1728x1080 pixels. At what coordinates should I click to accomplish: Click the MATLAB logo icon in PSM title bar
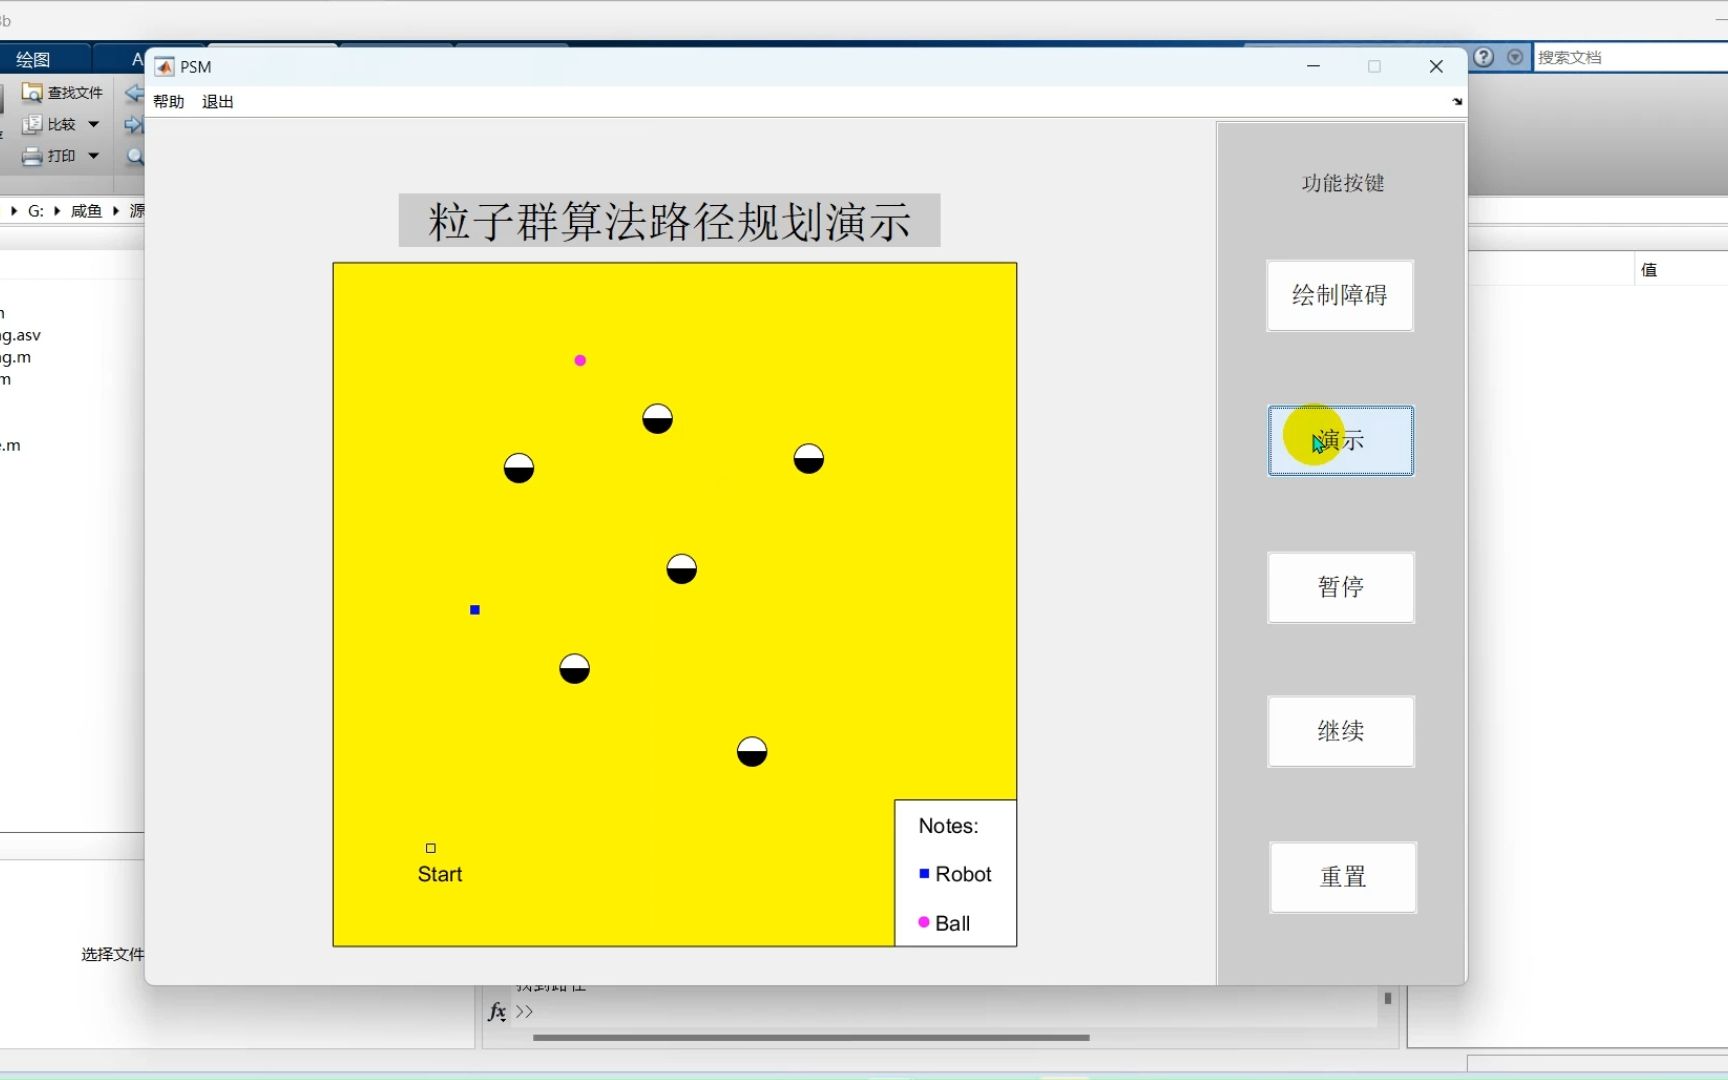[164, 67]
